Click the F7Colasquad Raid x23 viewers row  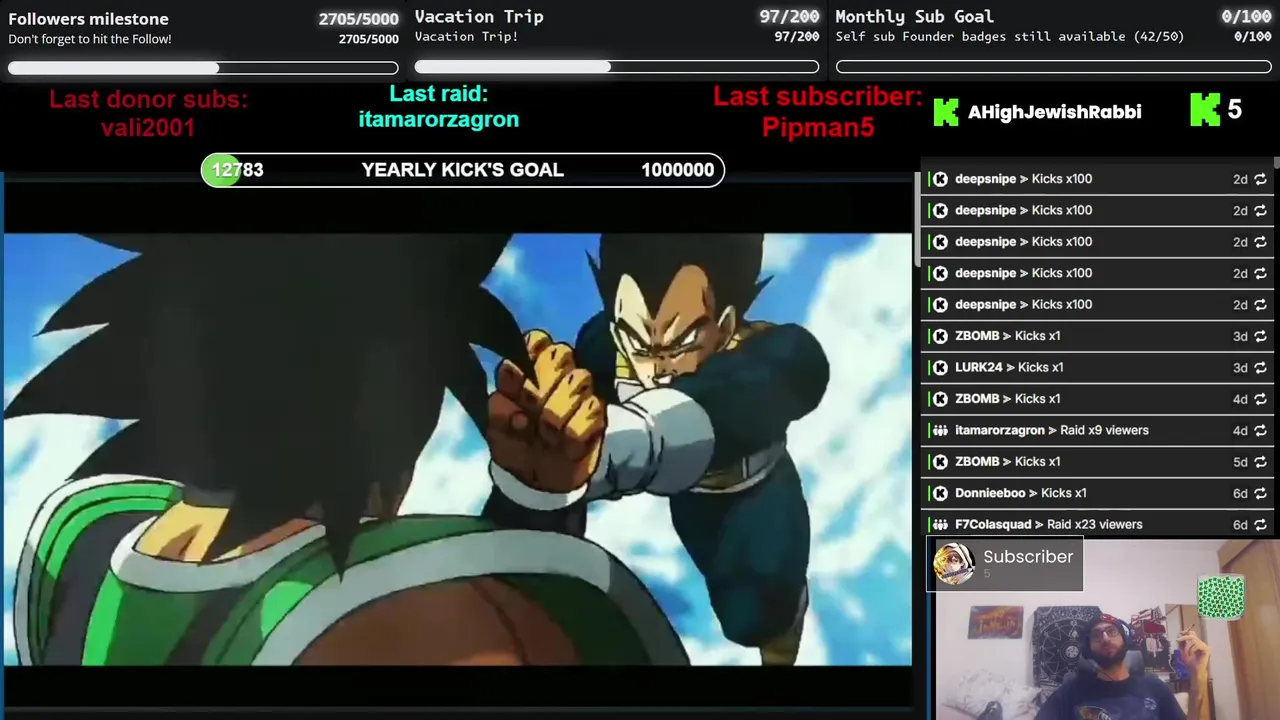[1097, 524]
